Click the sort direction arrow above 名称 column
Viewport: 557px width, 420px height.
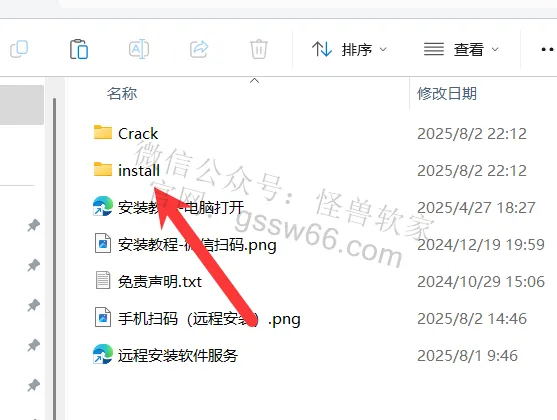point(254,81)
